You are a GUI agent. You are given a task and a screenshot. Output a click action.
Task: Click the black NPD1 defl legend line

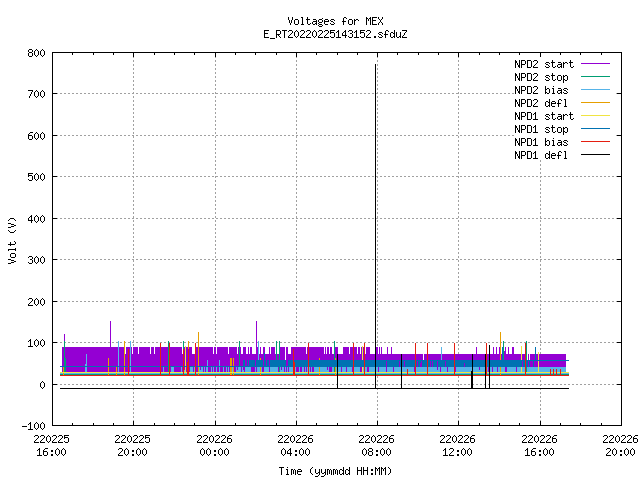pos(595,155)
